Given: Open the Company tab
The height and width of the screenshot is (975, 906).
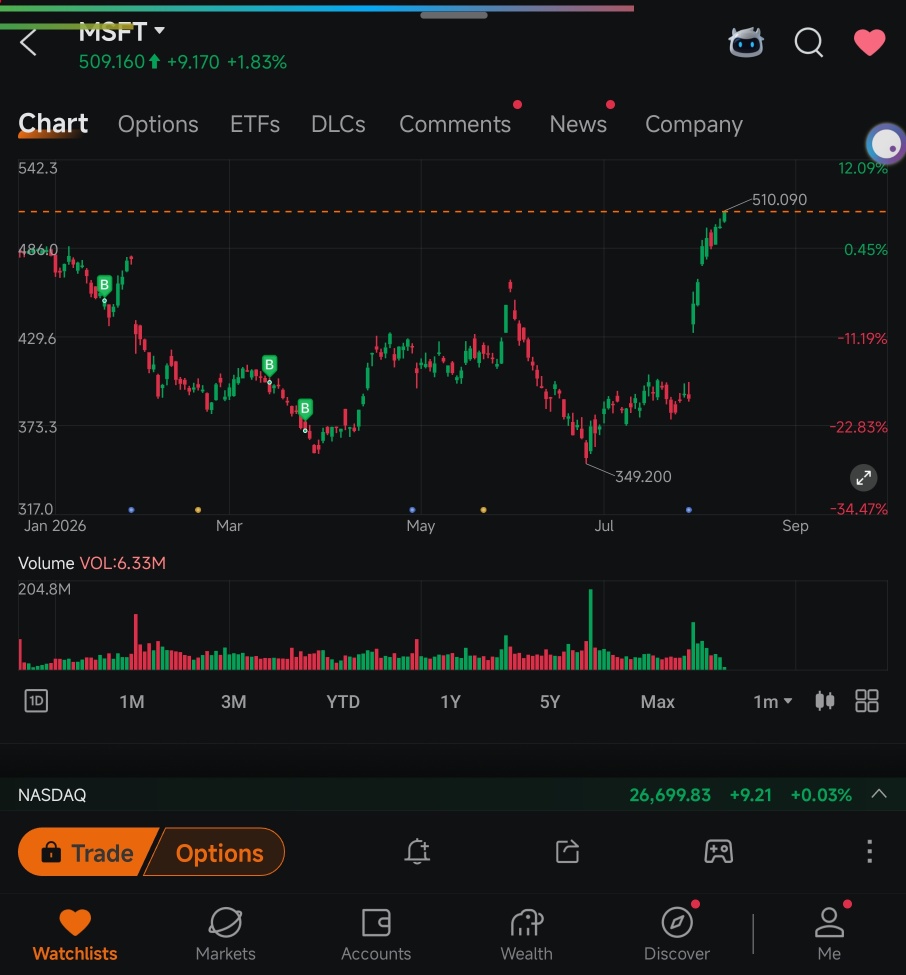Looking at the screenshot, I should [x=693, y=124].
